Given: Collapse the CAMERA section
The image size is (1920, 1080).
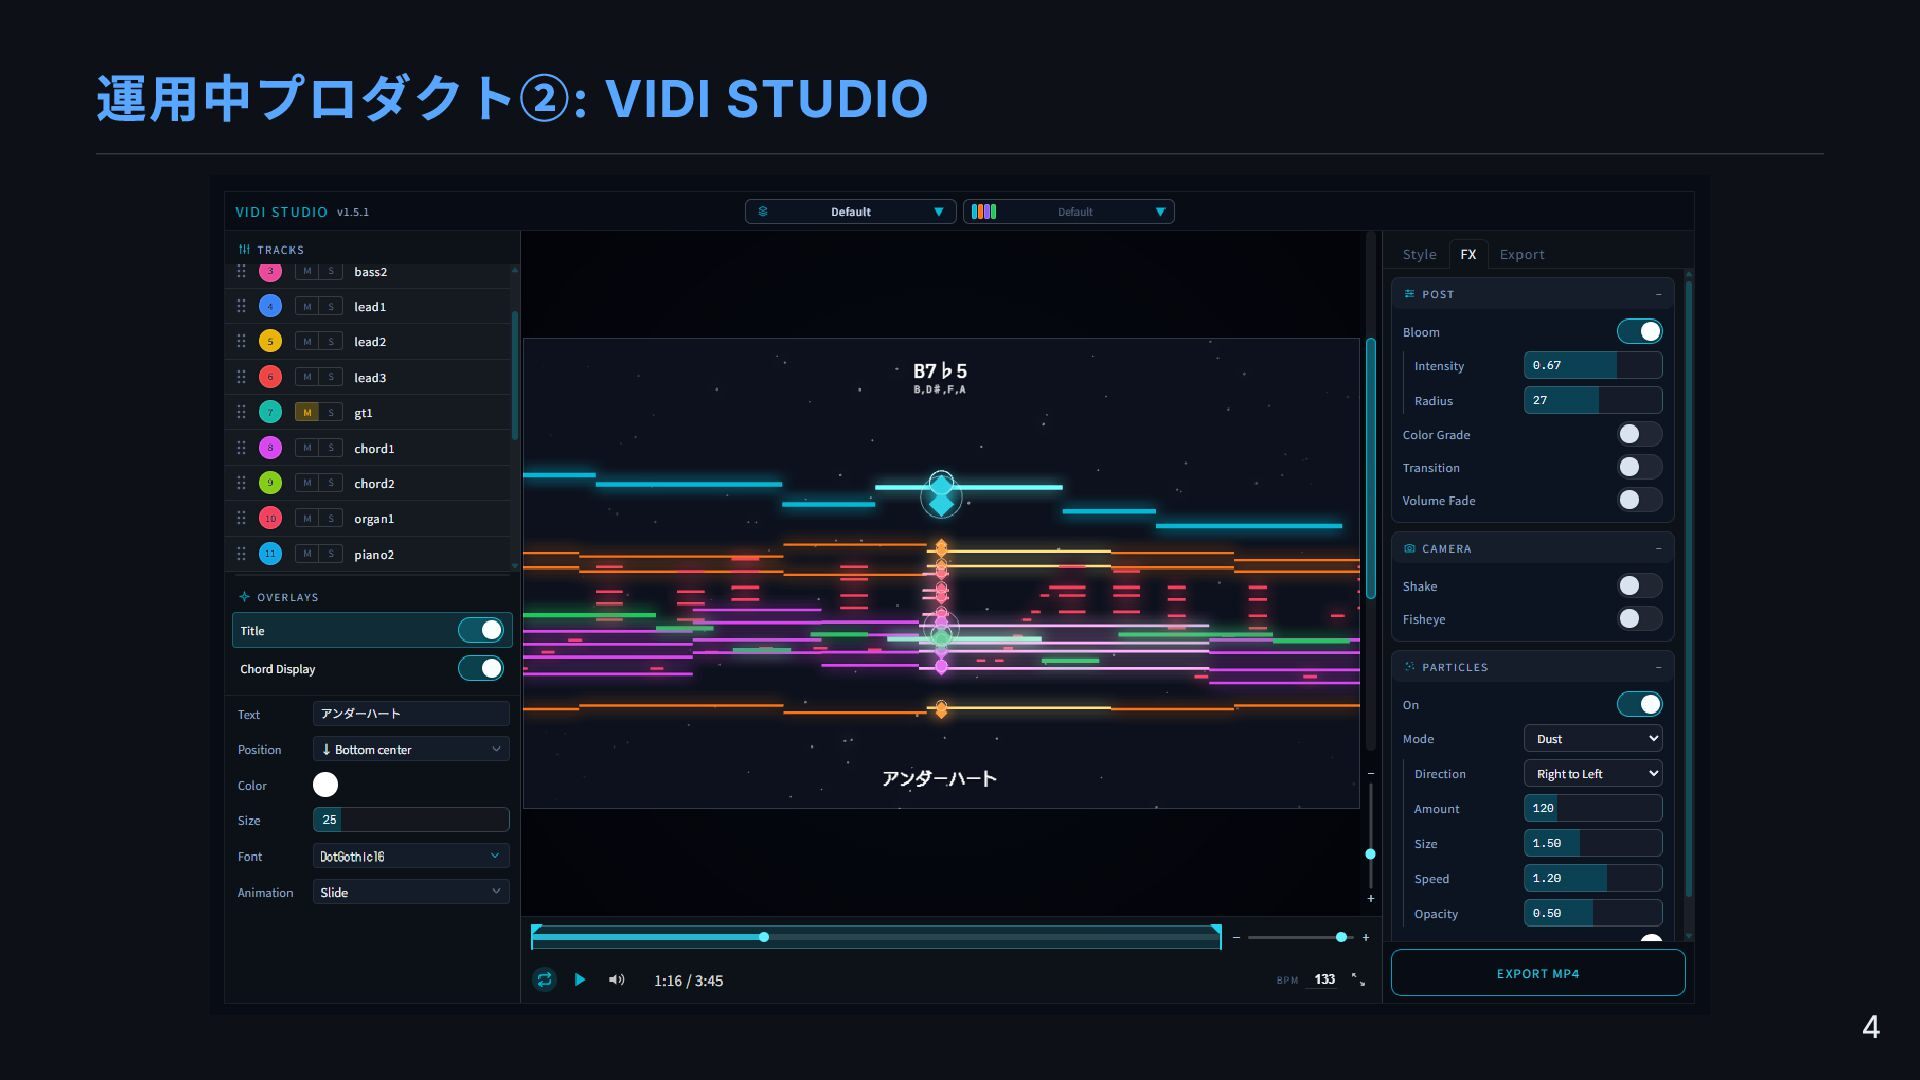Looking at the screenshot, I should pos(1658,549).
